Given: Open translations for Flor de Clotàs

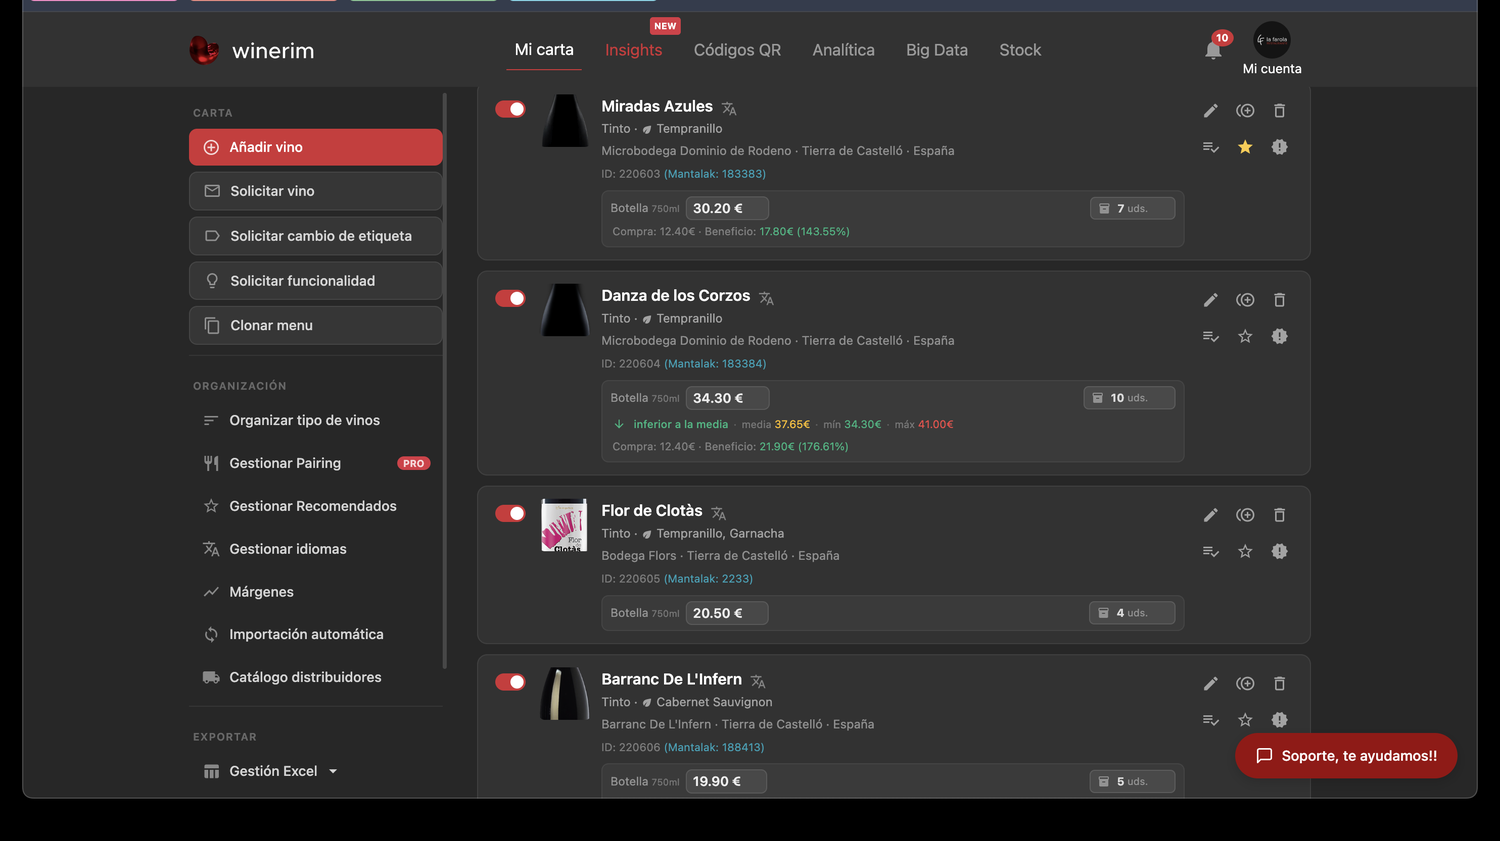Looking at the screenshot, I should (718, 513).
